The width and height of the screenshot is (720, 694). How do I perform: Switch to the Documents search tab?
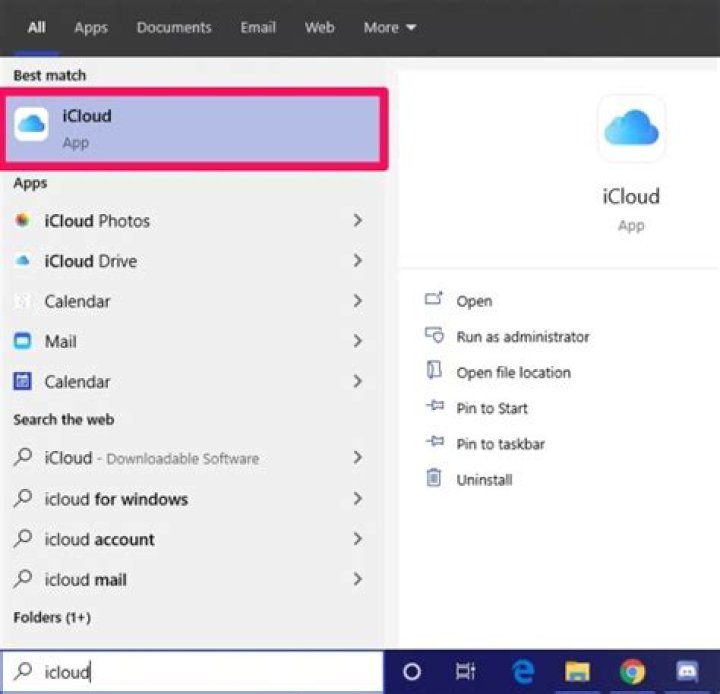click(x=174, y=28)
